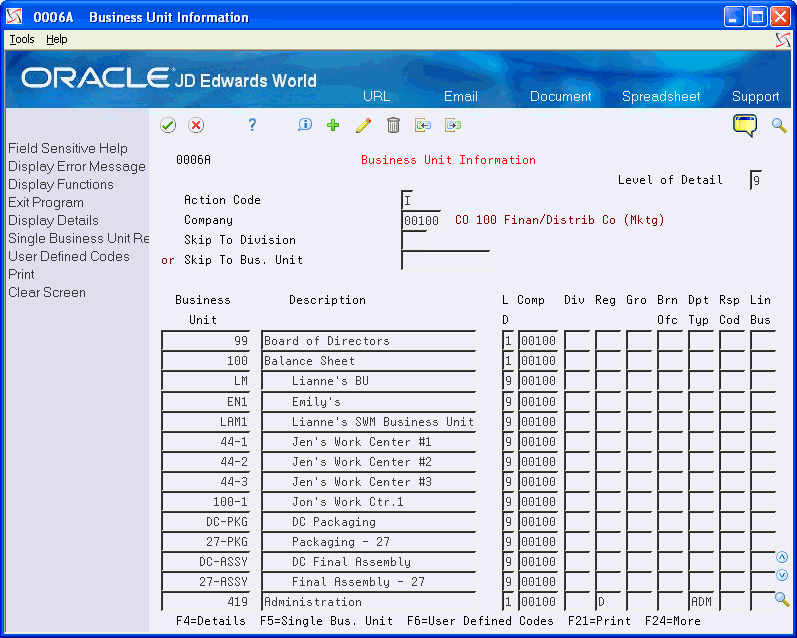Click the import arrow-left toolbar icon

point(423,125)
